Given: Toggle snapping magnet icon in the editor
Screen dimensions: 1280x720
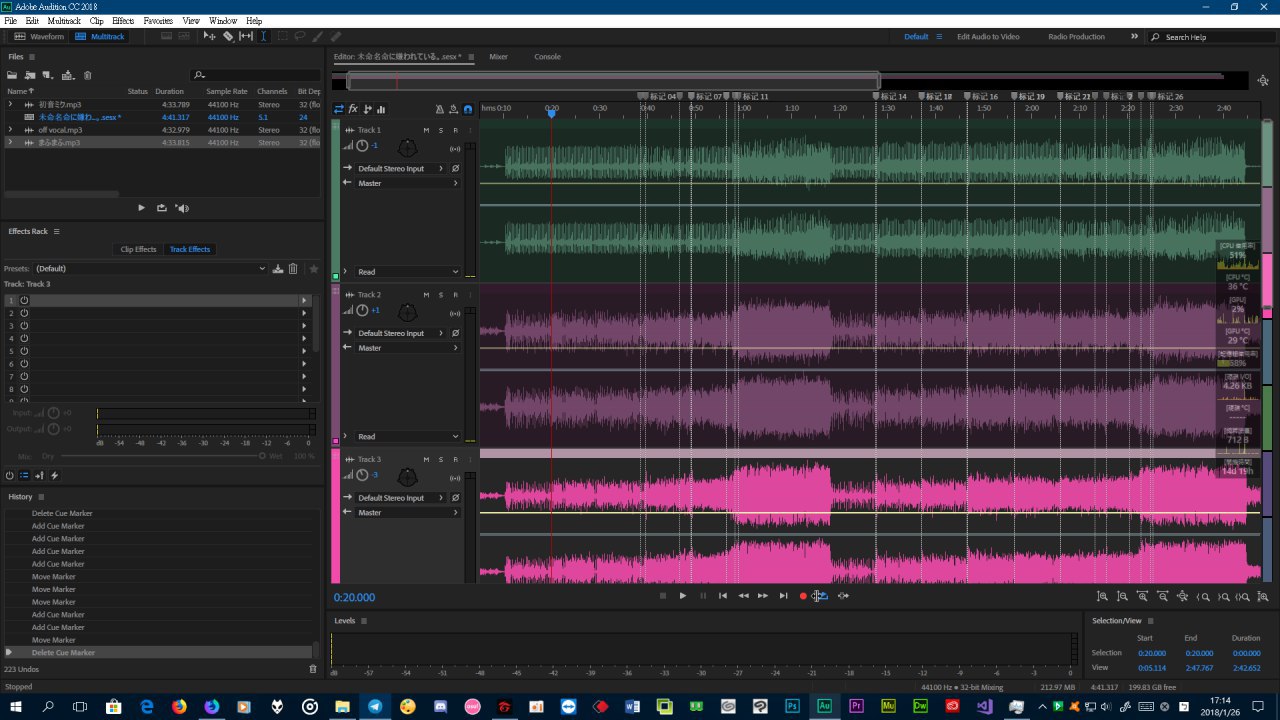Looking at the screenshot, I should 467,109.
